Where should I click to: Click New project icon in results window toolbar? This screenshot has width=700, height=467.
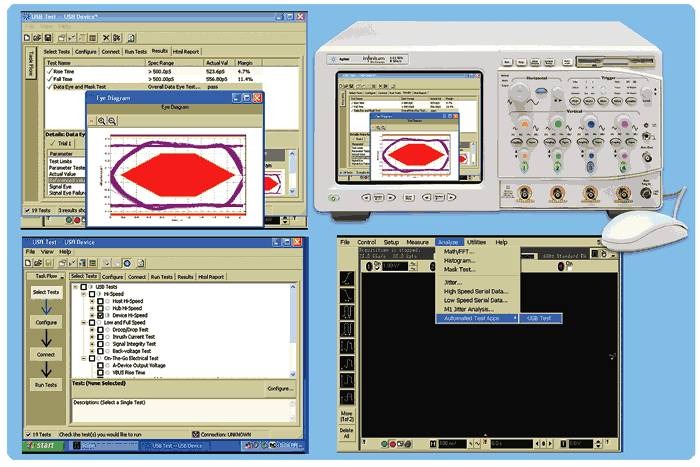point(28,38)
